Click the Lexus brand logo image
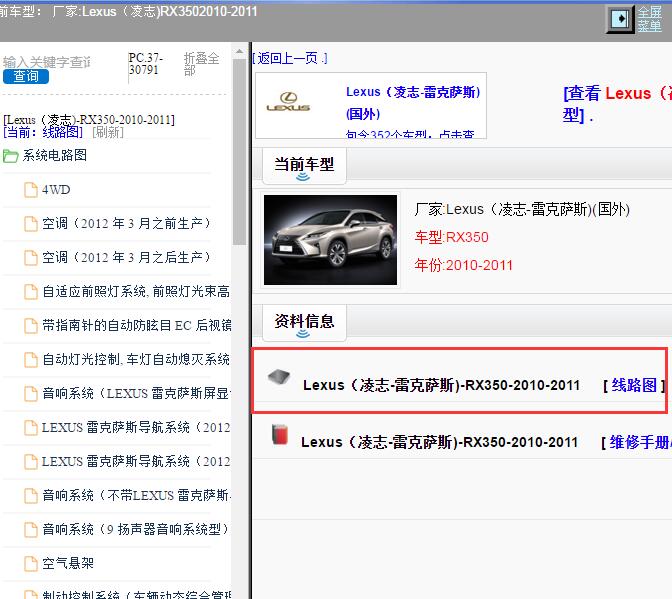This screenshot has width=672, height=599. [288, 102]
